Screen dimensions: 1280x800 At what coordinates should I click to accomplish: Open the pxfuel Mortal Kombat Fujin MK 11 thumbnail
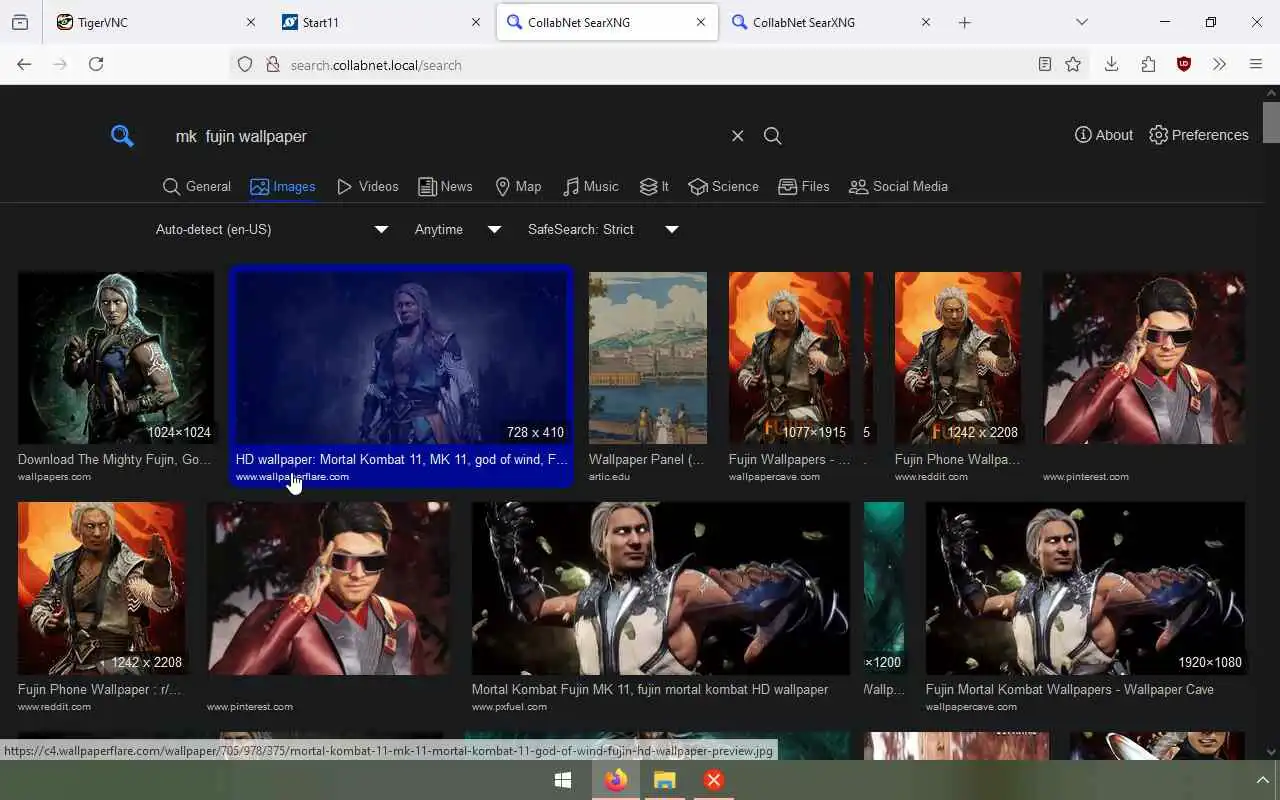[661, 588]
